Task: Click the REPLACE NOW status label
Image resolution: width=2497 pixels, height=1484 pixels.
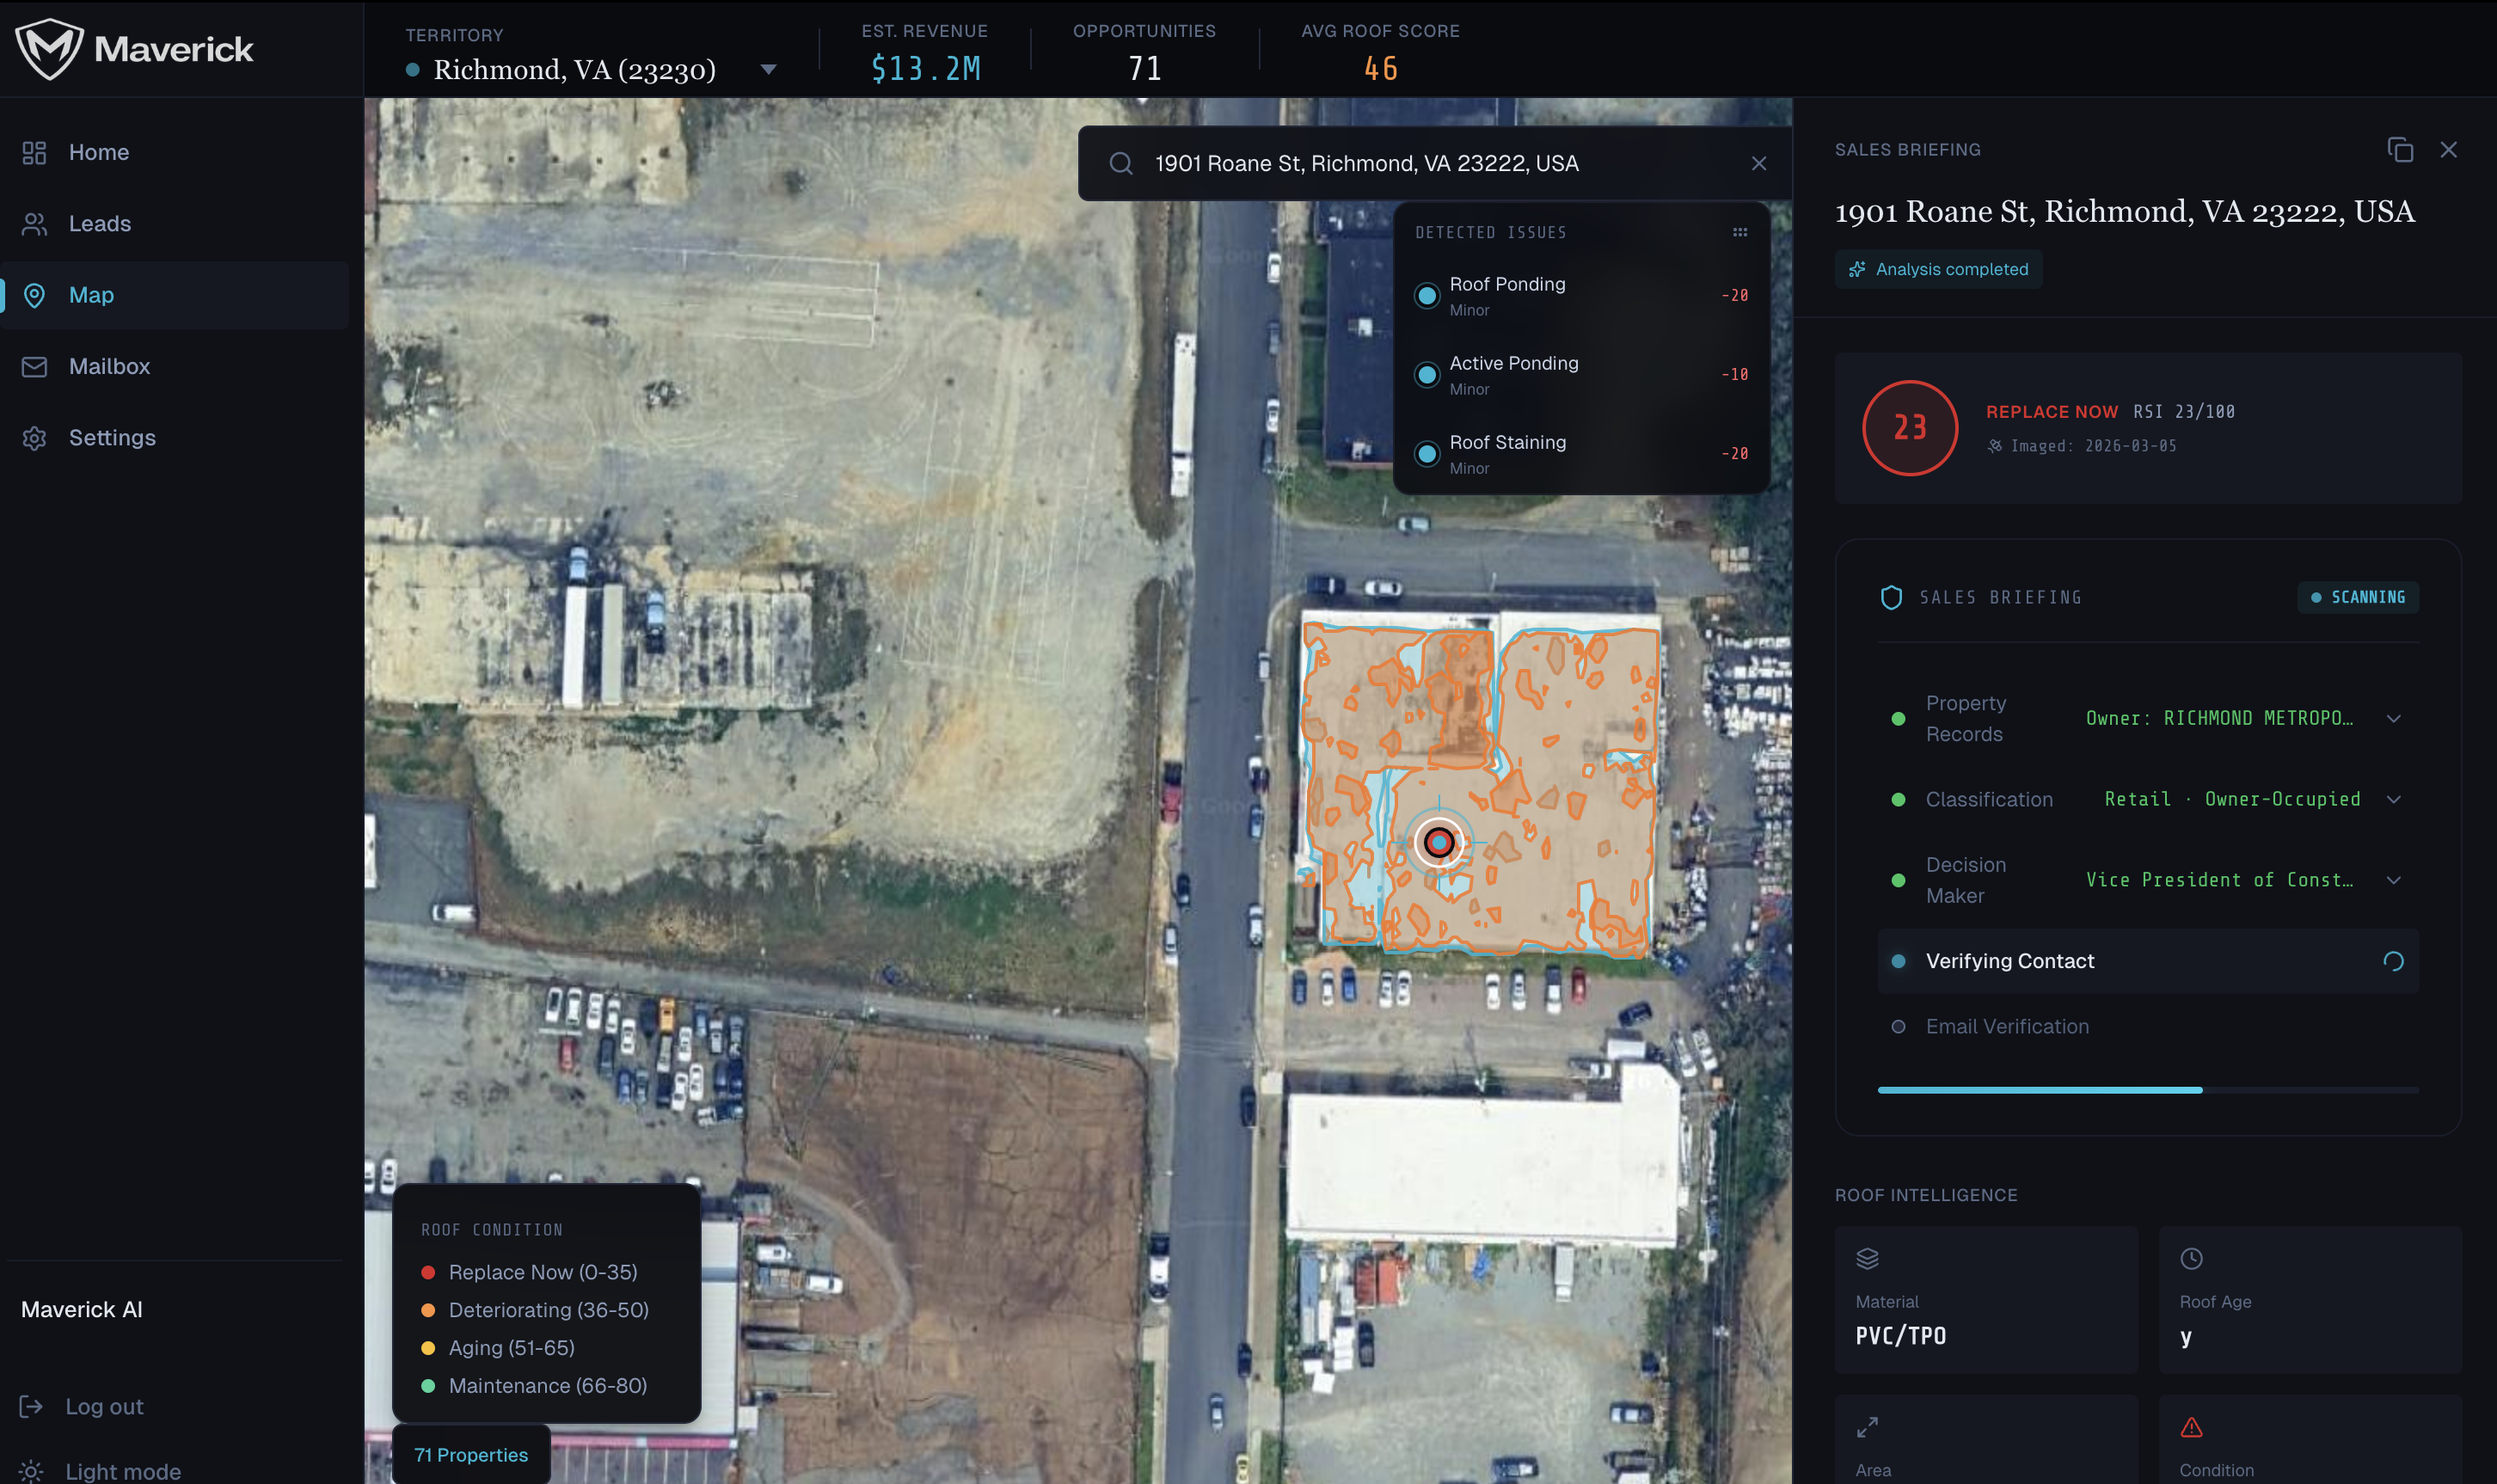Action: (x=2051, y=411)
